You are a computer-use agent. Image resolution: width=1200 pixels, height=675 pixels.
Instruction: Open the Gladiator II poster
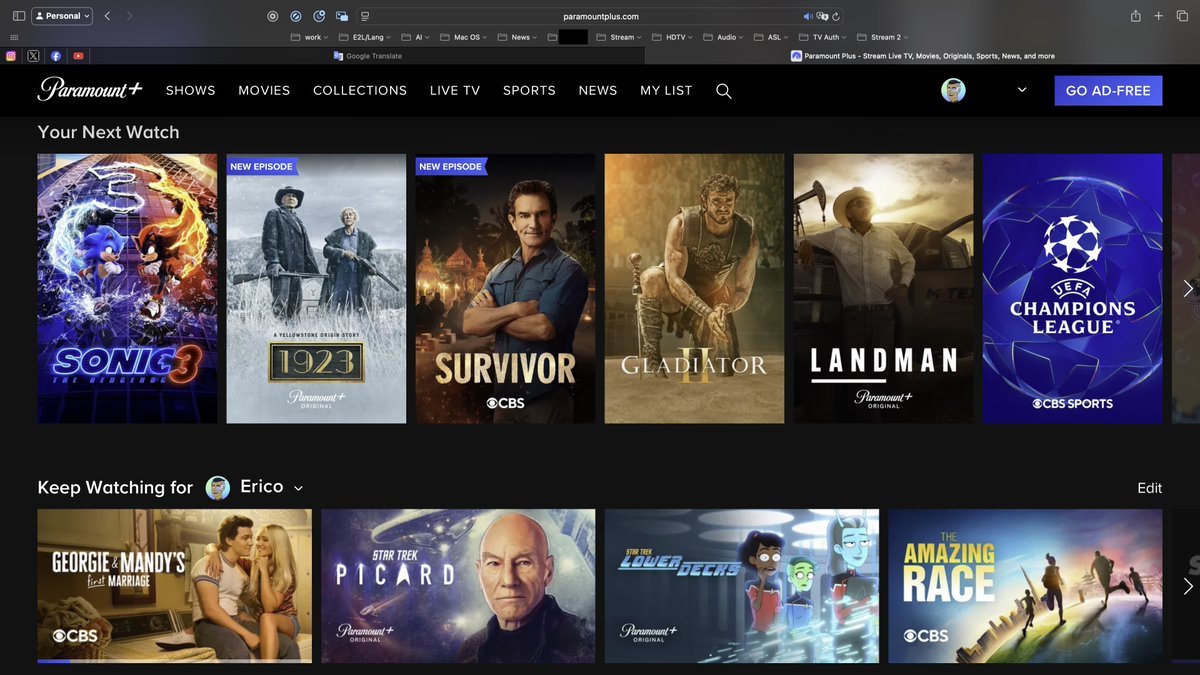[694, 288]
